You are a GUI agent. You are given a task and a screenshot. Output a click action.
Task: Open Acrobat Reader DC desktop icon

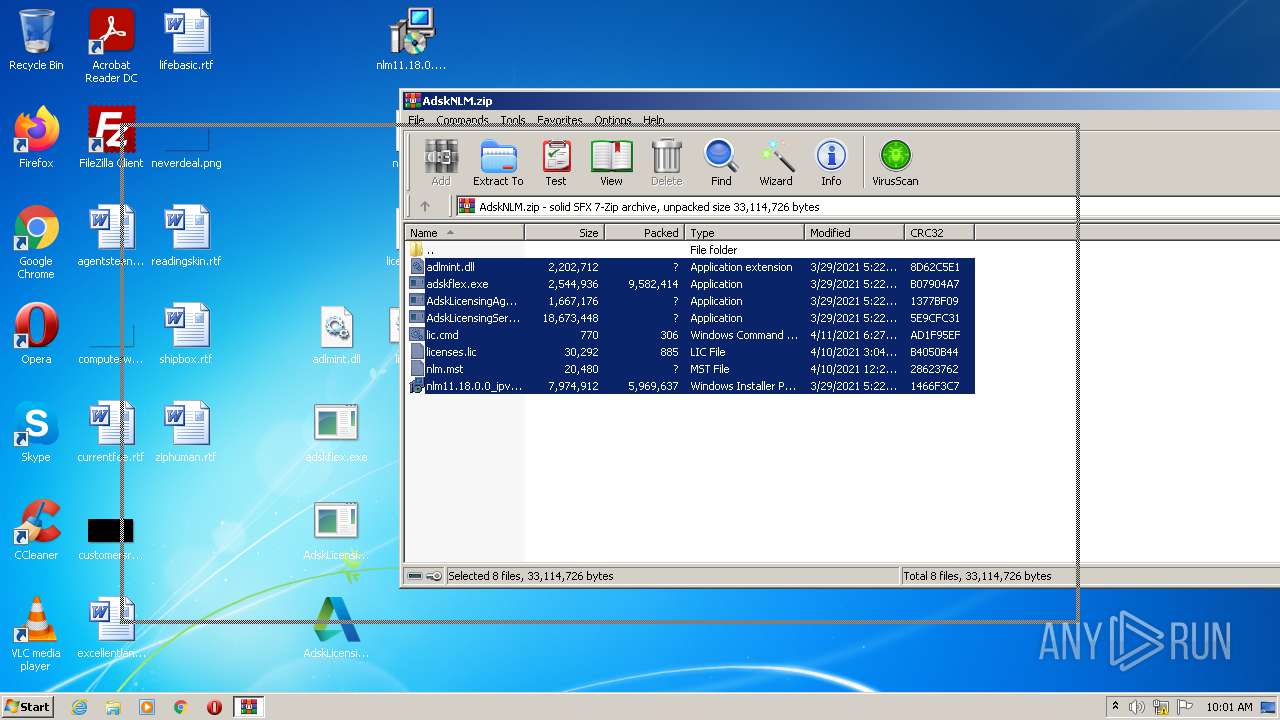point(111,46)
